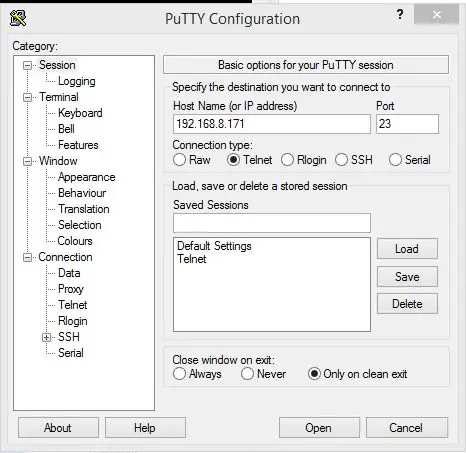Click the Save session button
The height and width of the screenshot is (453, 466).
[407, 277]
